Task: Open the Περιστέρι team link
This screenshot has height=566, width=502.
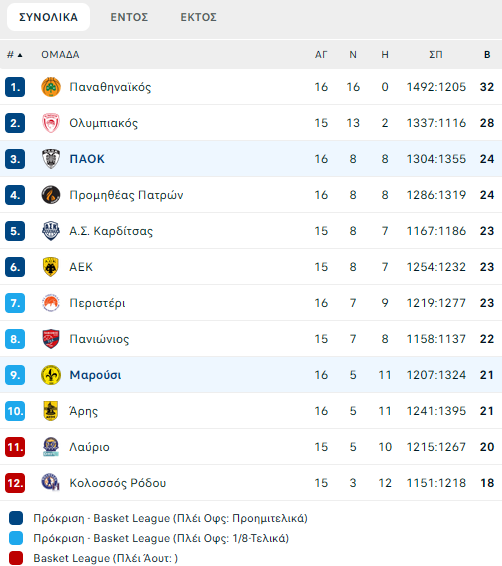Action: click(x=97, y=303)
